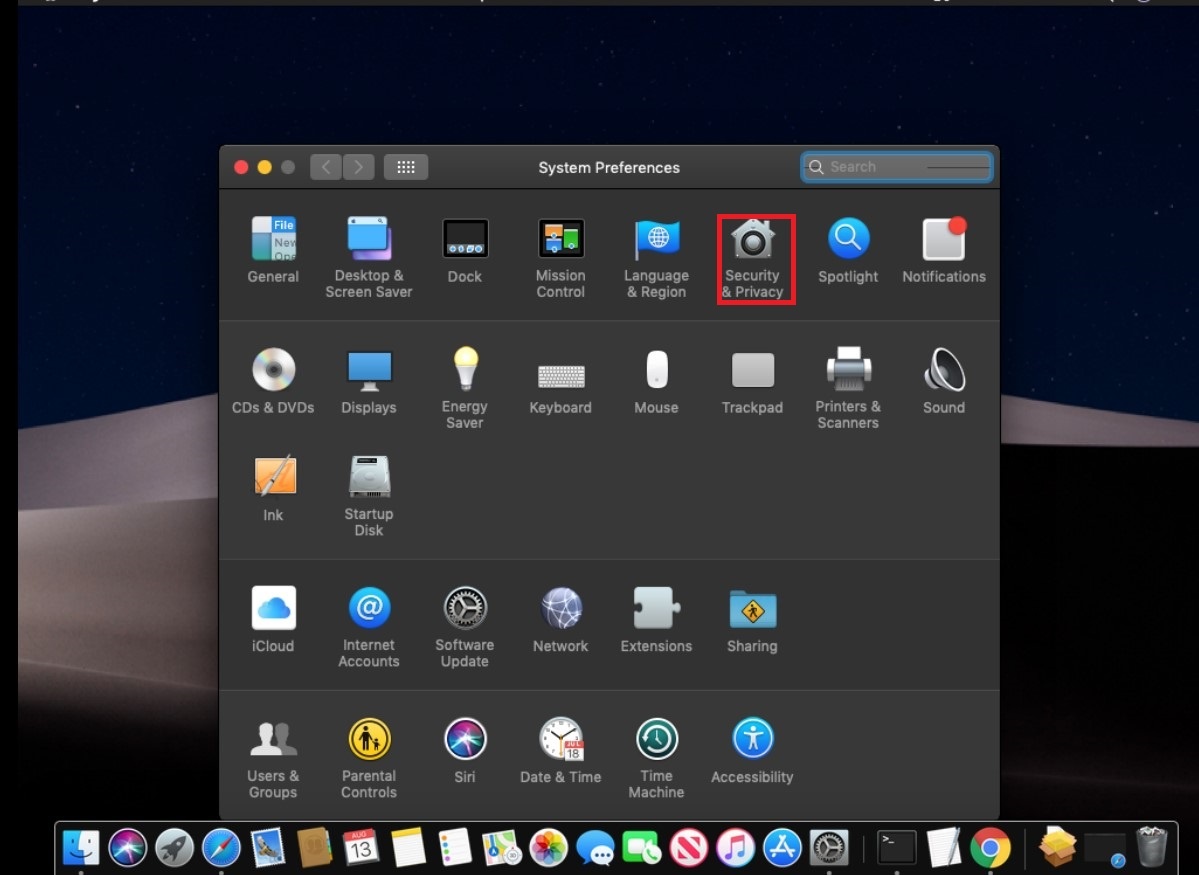Open Photos from the Dock
The image size is (1199, 875).
click(548, 847)
